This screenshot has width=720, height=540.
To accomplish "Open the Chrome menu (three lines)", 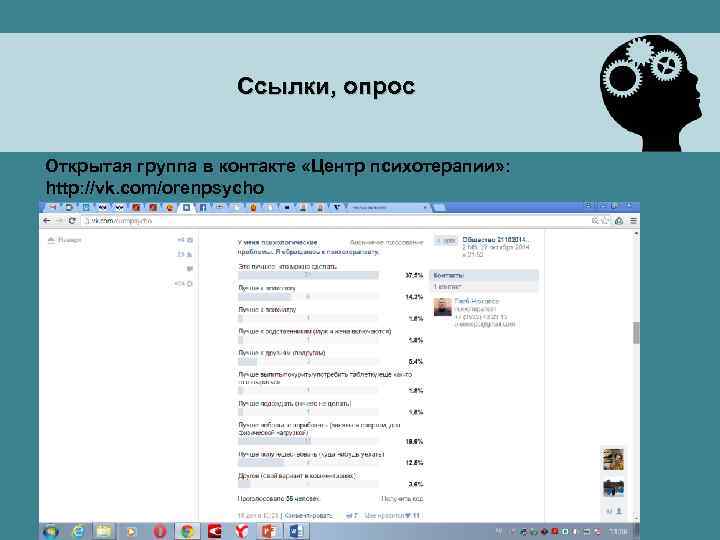I will coord(633,221).
